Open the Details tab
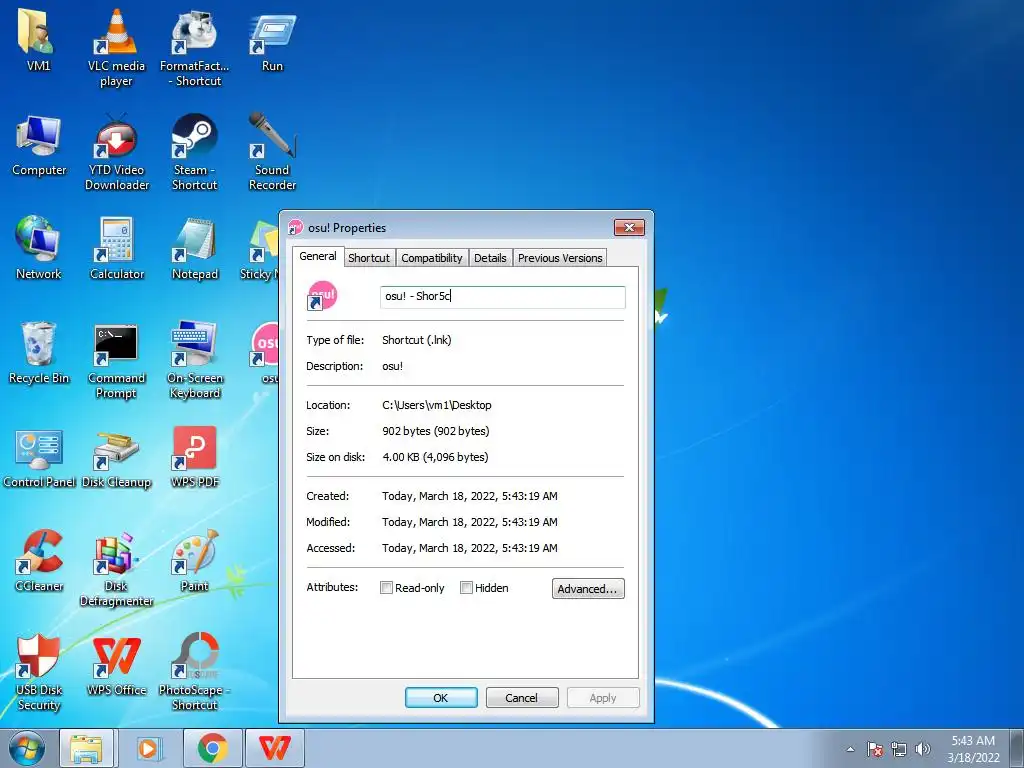The height and width of the screenshot is (768, 1024). 490,258
